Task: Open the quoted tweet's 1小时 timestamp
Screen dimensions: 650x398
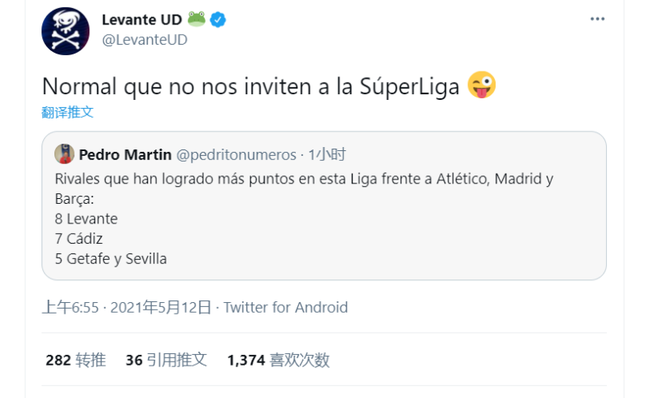Action: point(327,155)
